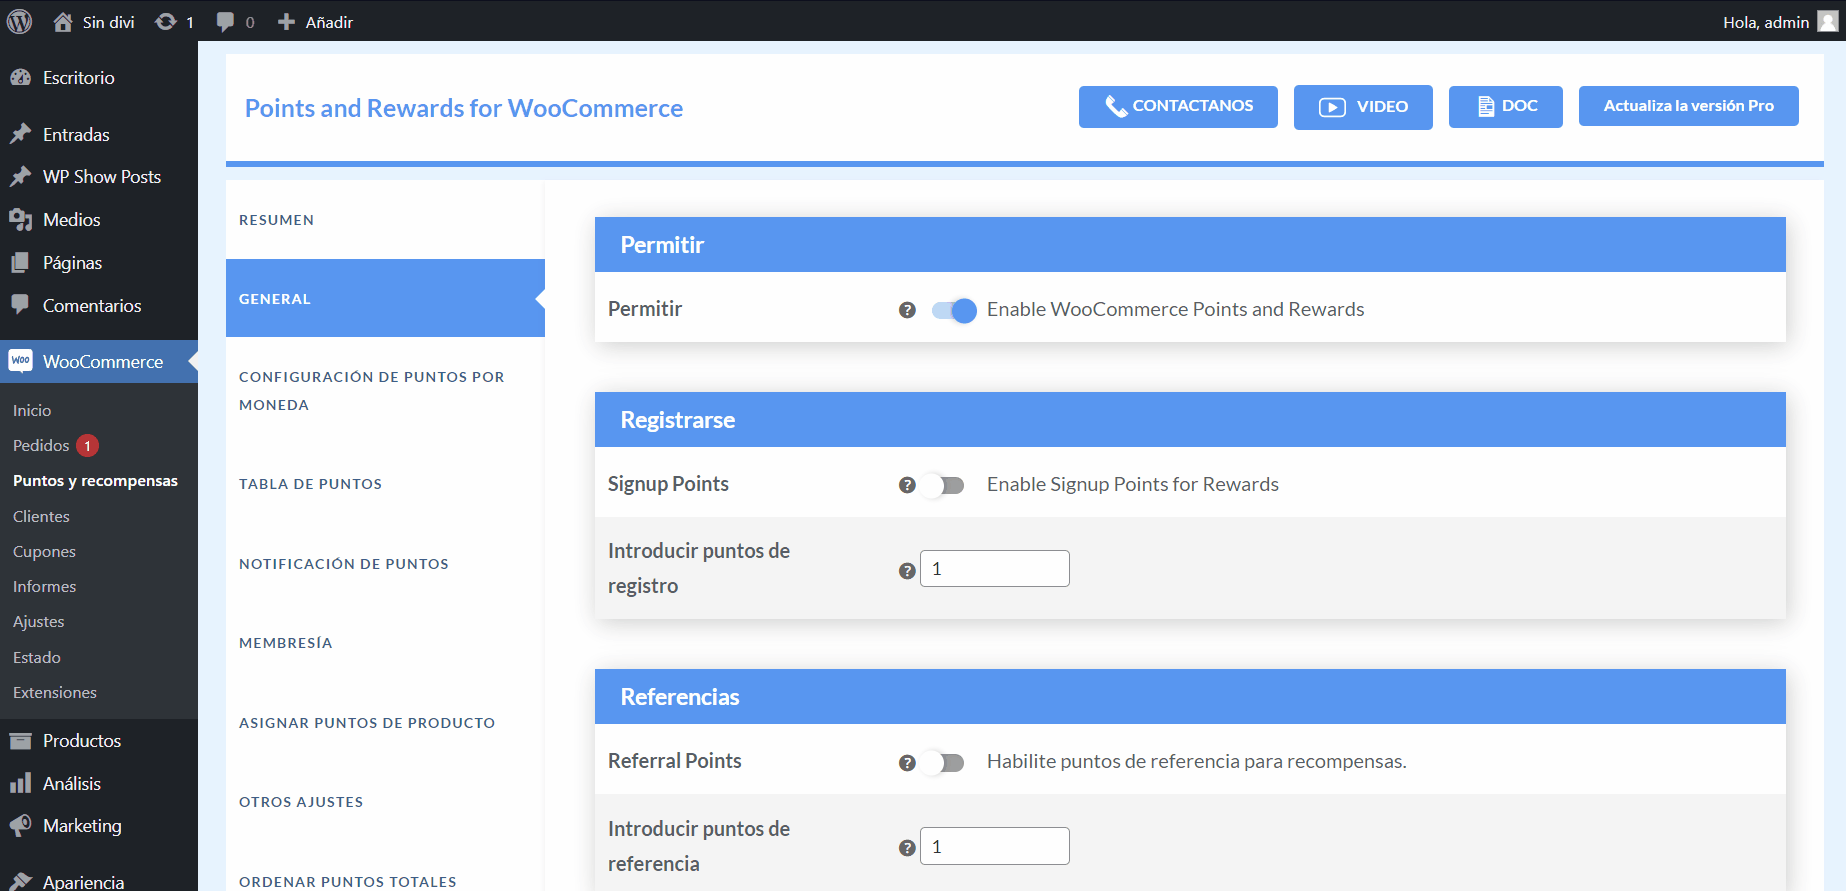1846x891 pixels.
Task: Turn on the Referral Points toggle
Action: pos(943,763)
